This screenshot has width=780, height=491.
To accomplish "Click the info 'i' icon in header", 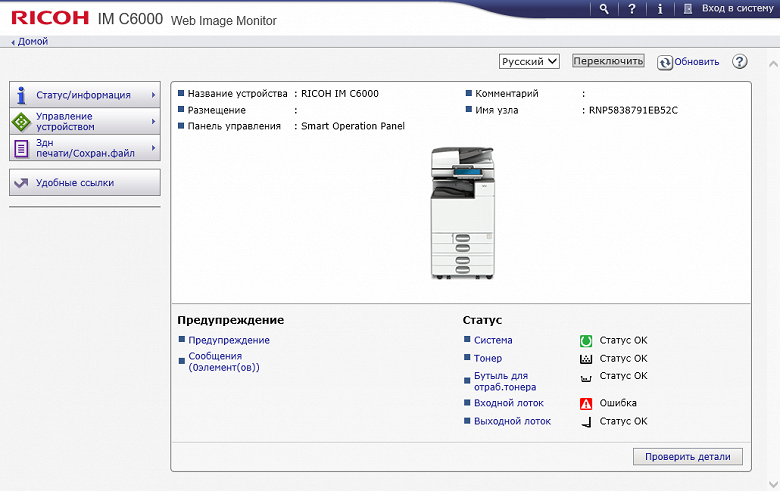I will coord(660,9).
